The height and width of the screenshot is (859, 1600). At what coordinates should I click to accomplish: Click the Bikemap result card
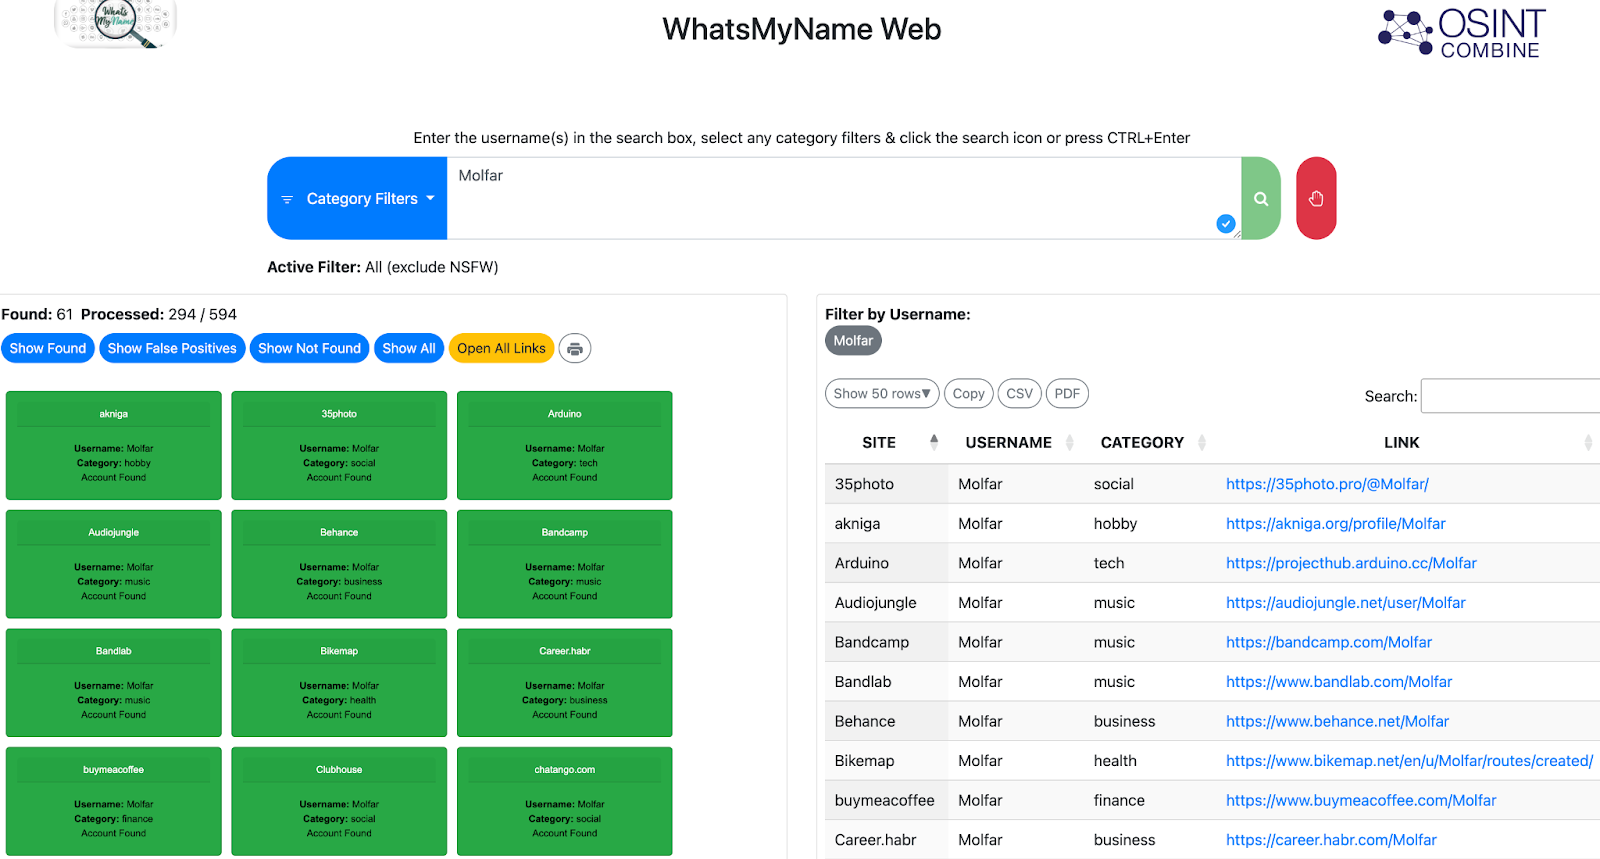(339, 683)
